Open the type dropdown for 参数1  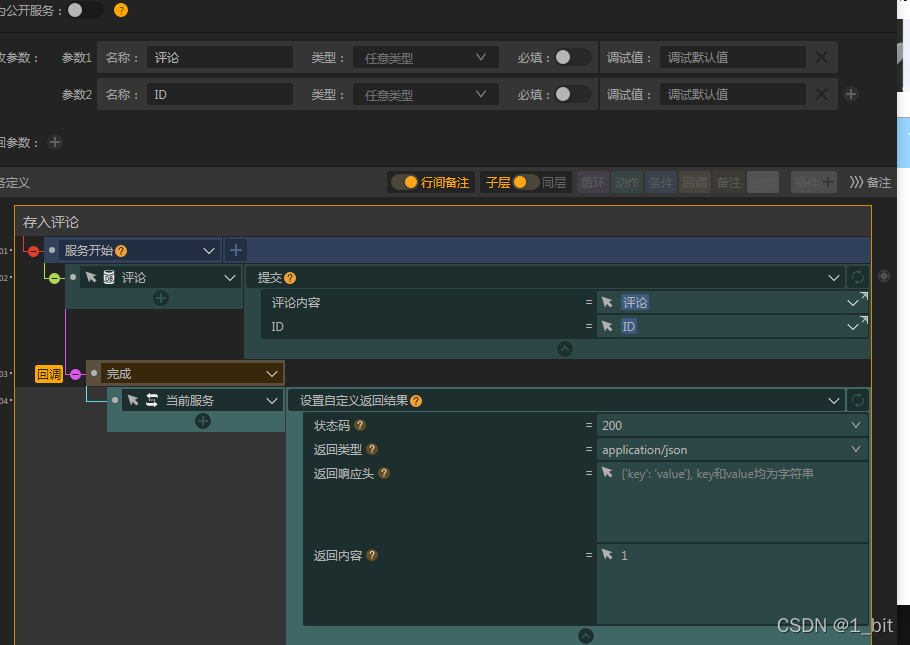425,57
